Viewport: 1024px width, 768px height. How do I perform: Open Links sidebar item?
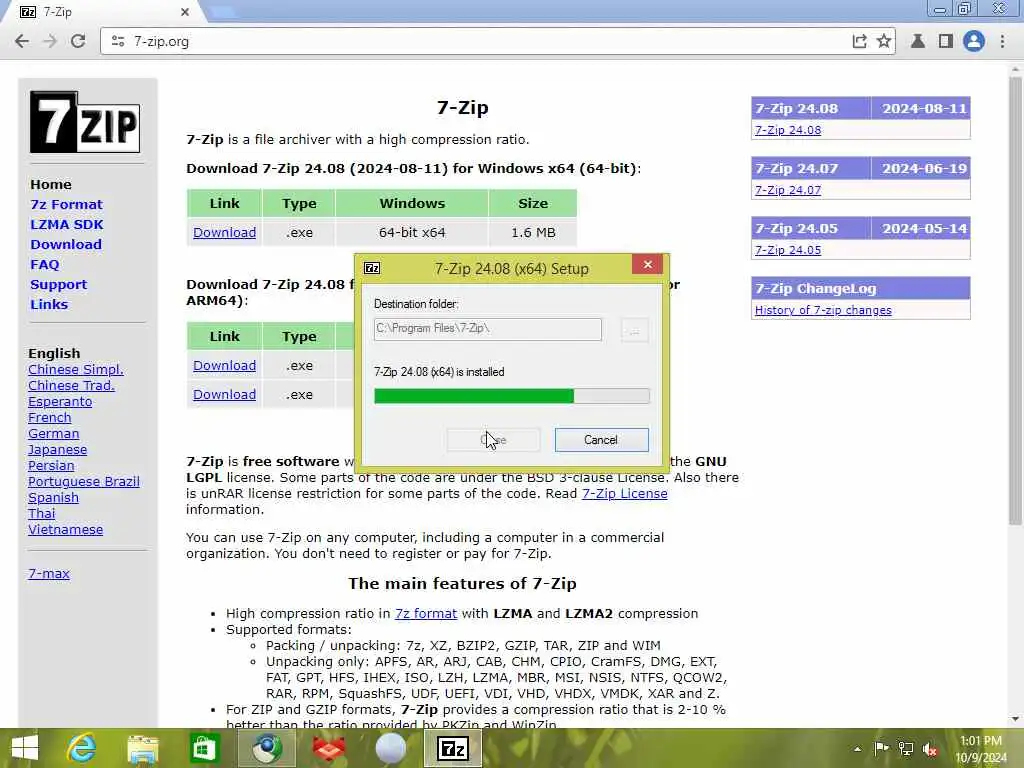pos(48,304)
